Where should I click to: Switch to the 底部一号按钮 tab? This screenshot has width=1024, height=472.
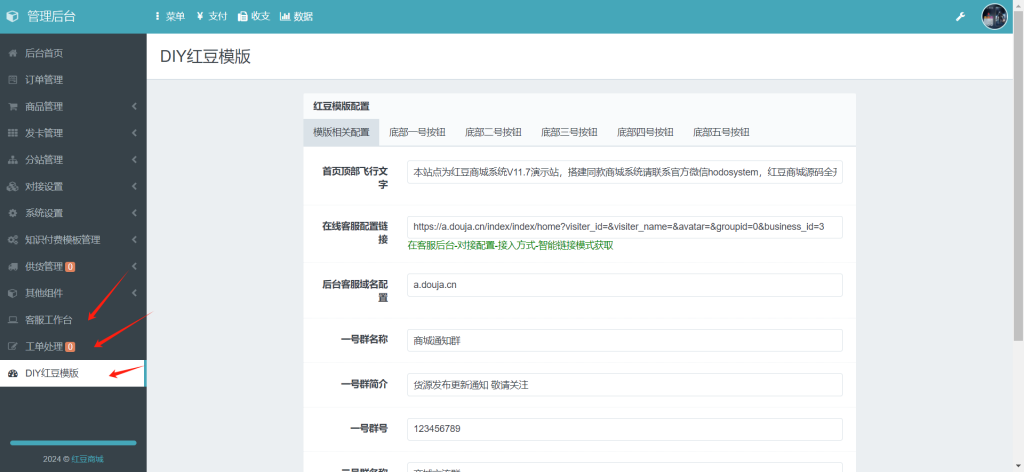(417, 132)
